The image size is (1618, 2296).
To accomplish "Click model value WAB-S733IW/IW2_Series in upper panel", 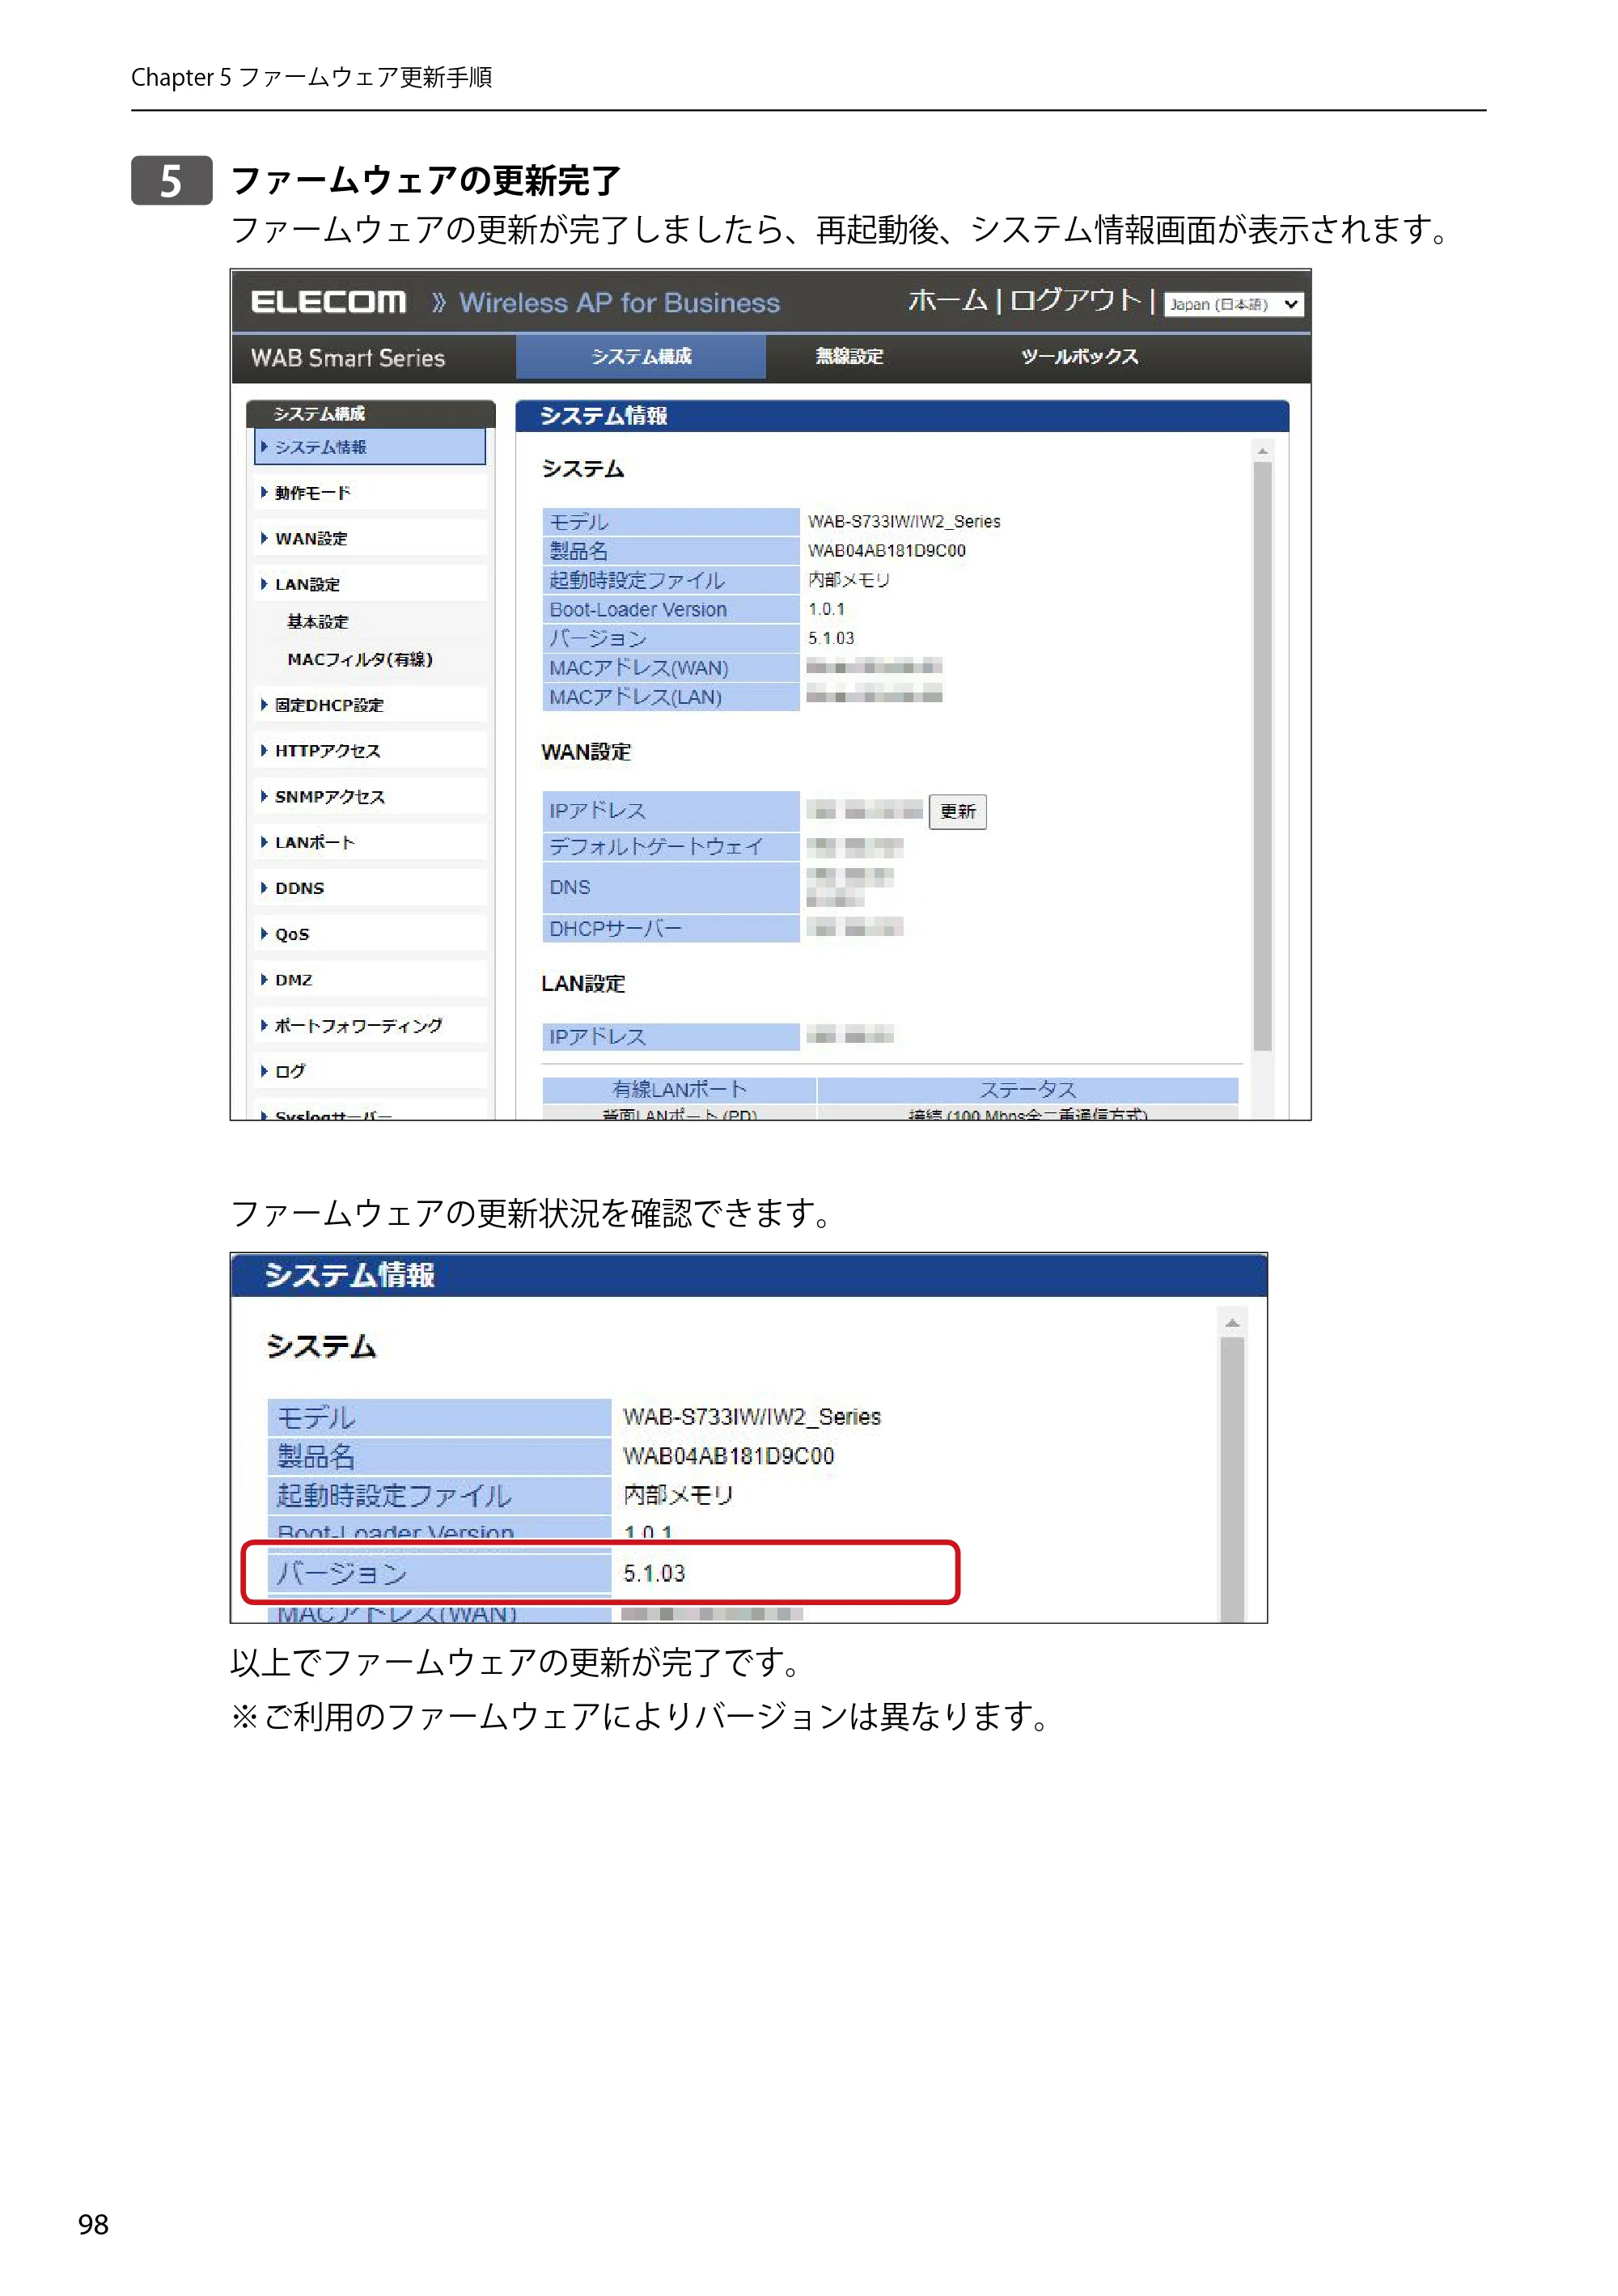I will 904,522.
